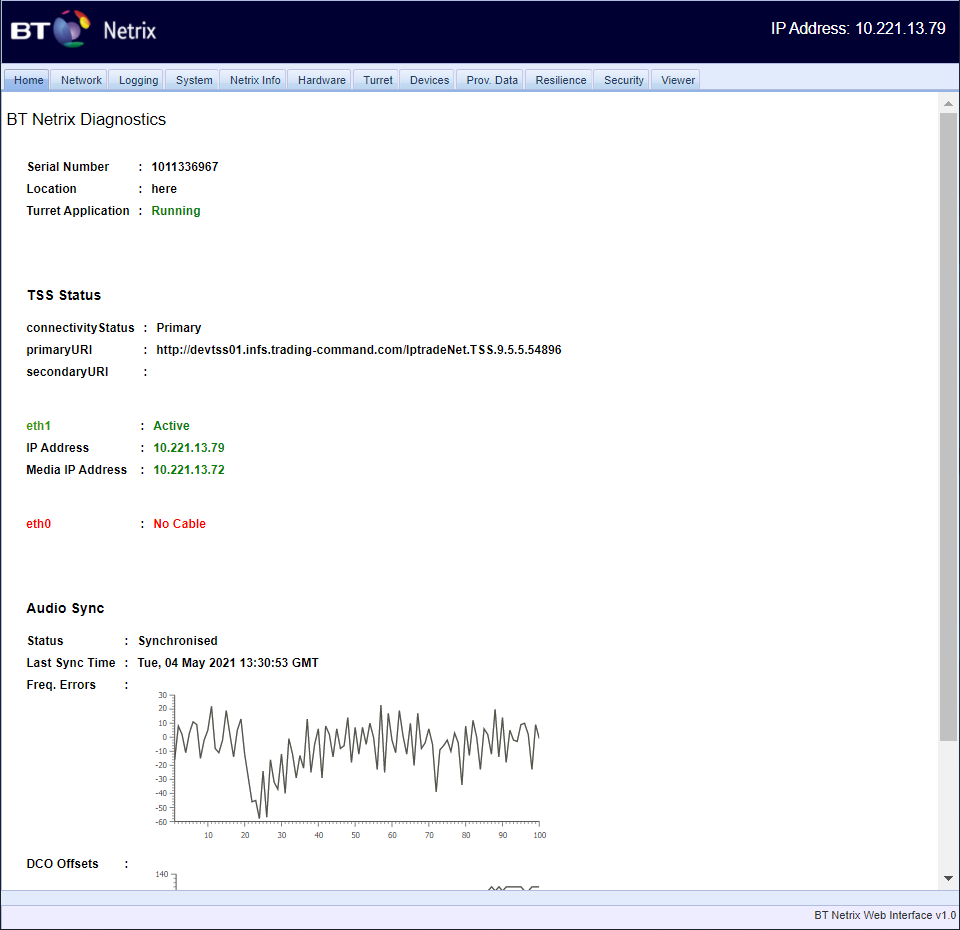Click the scrollbar up arrow
The height and width of the screenshot is (930, 960).
point(948,103)
